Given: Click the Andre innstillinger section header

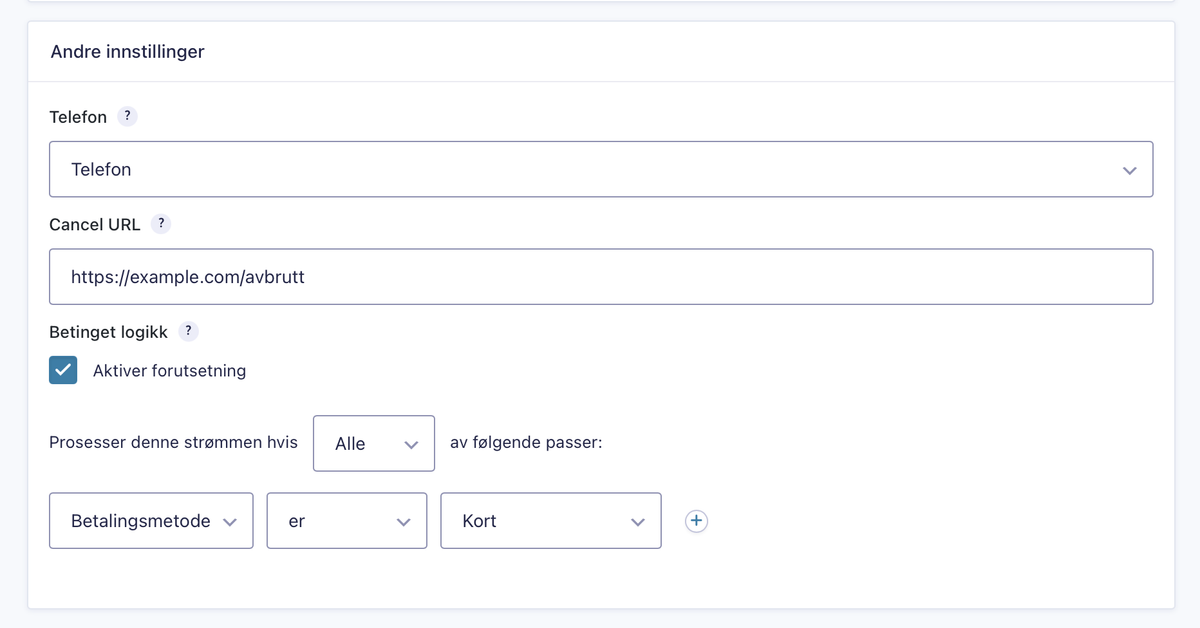Looking at the screenshot, I should coord(127,51).
